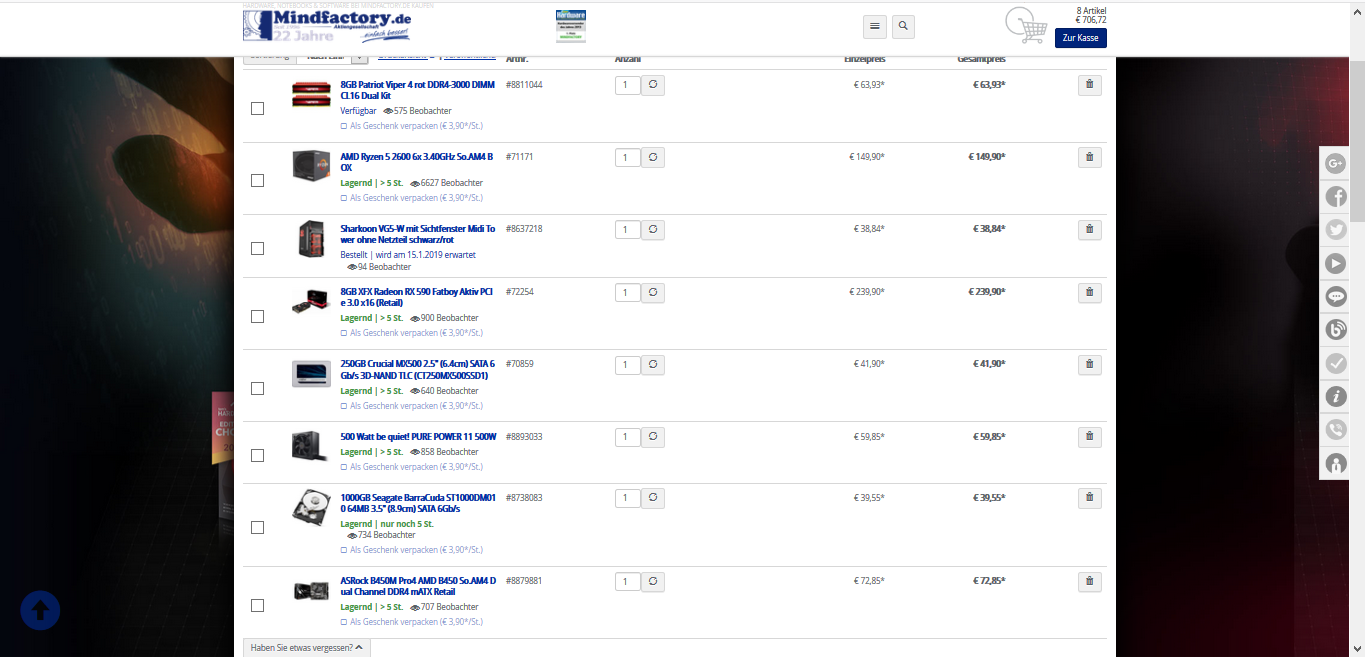The width and height of the screenshot is (1365, 657).
Task: Click quantity field for ASRock B450M Pro4
Action: coord(627,582)
